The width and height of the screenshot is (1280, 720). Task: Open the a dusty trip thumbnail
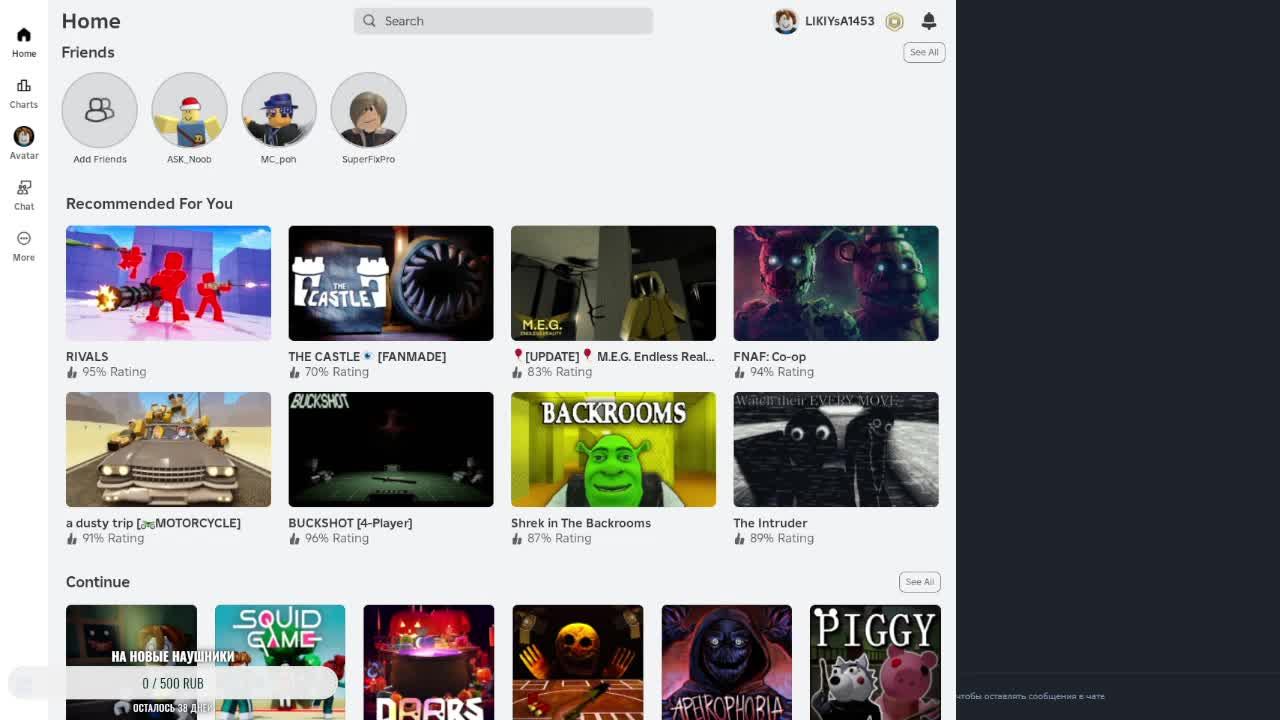coord(168,449)
